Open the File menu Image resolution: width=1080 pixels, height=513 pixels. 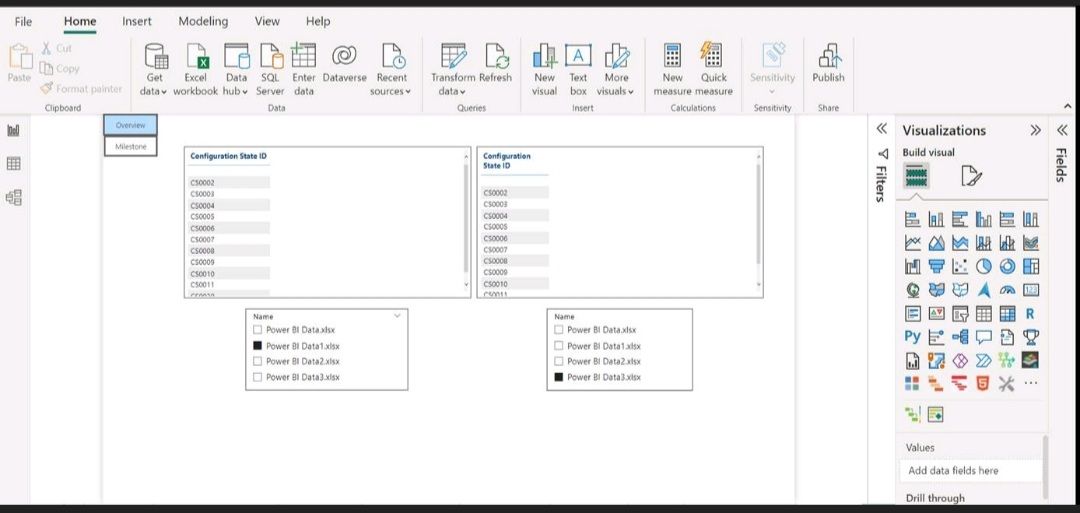point(23,21)
